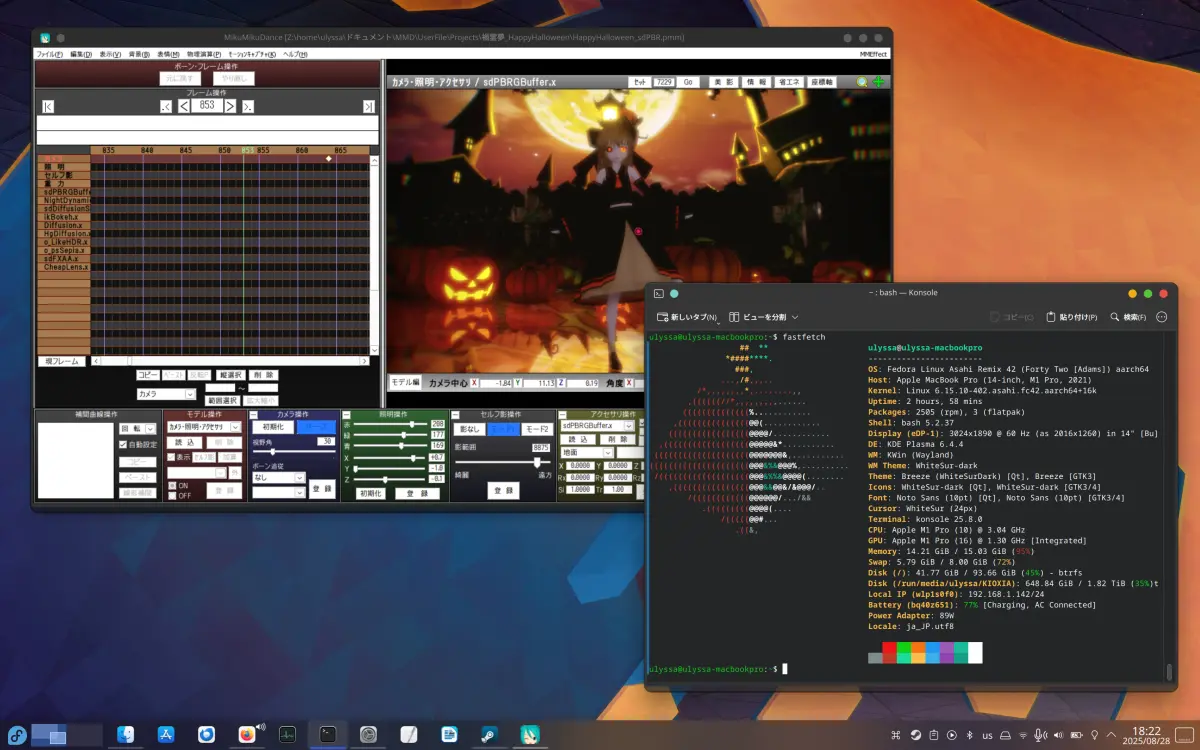Expand the sdPBRGBuffer.x accessory dropdown
This screenshot has height=750, width=1200.
(598, 425)
